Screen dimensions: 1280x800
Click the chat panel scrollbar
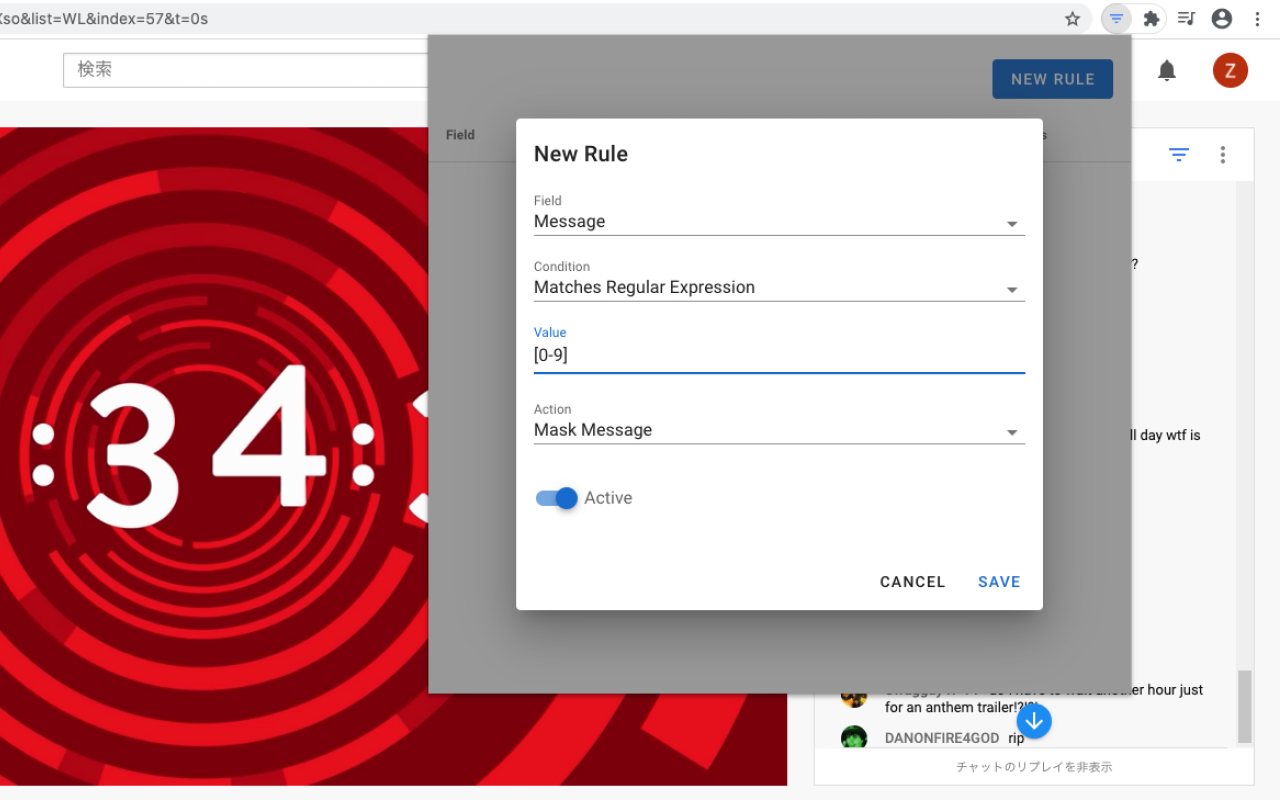click(1244, 707)
